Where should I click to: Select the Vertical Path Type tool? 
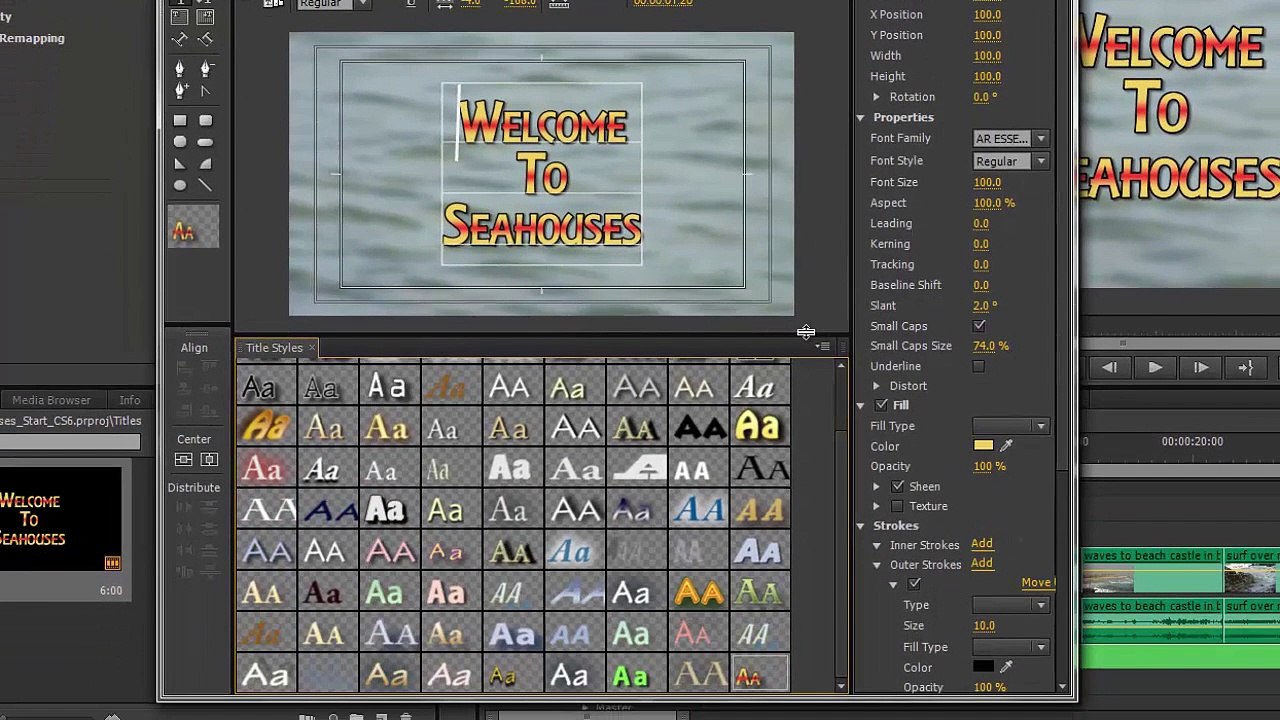point(205,39)
